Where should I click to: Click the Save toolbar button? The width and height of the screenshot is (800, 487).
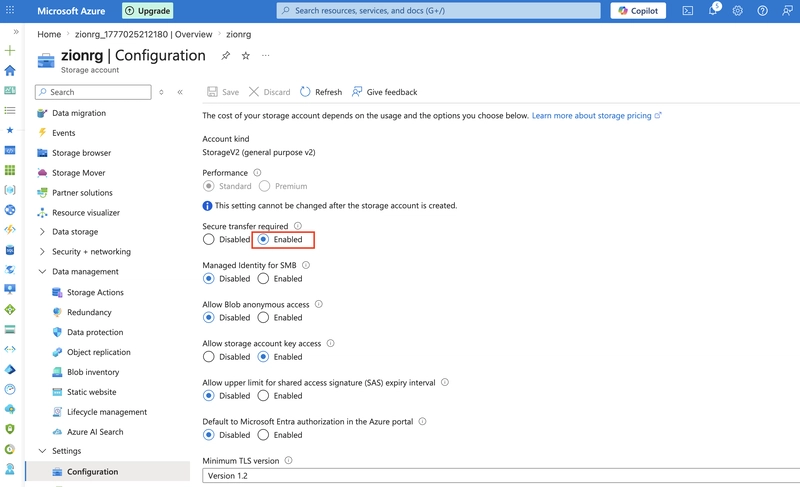click(x=223, y=92)
